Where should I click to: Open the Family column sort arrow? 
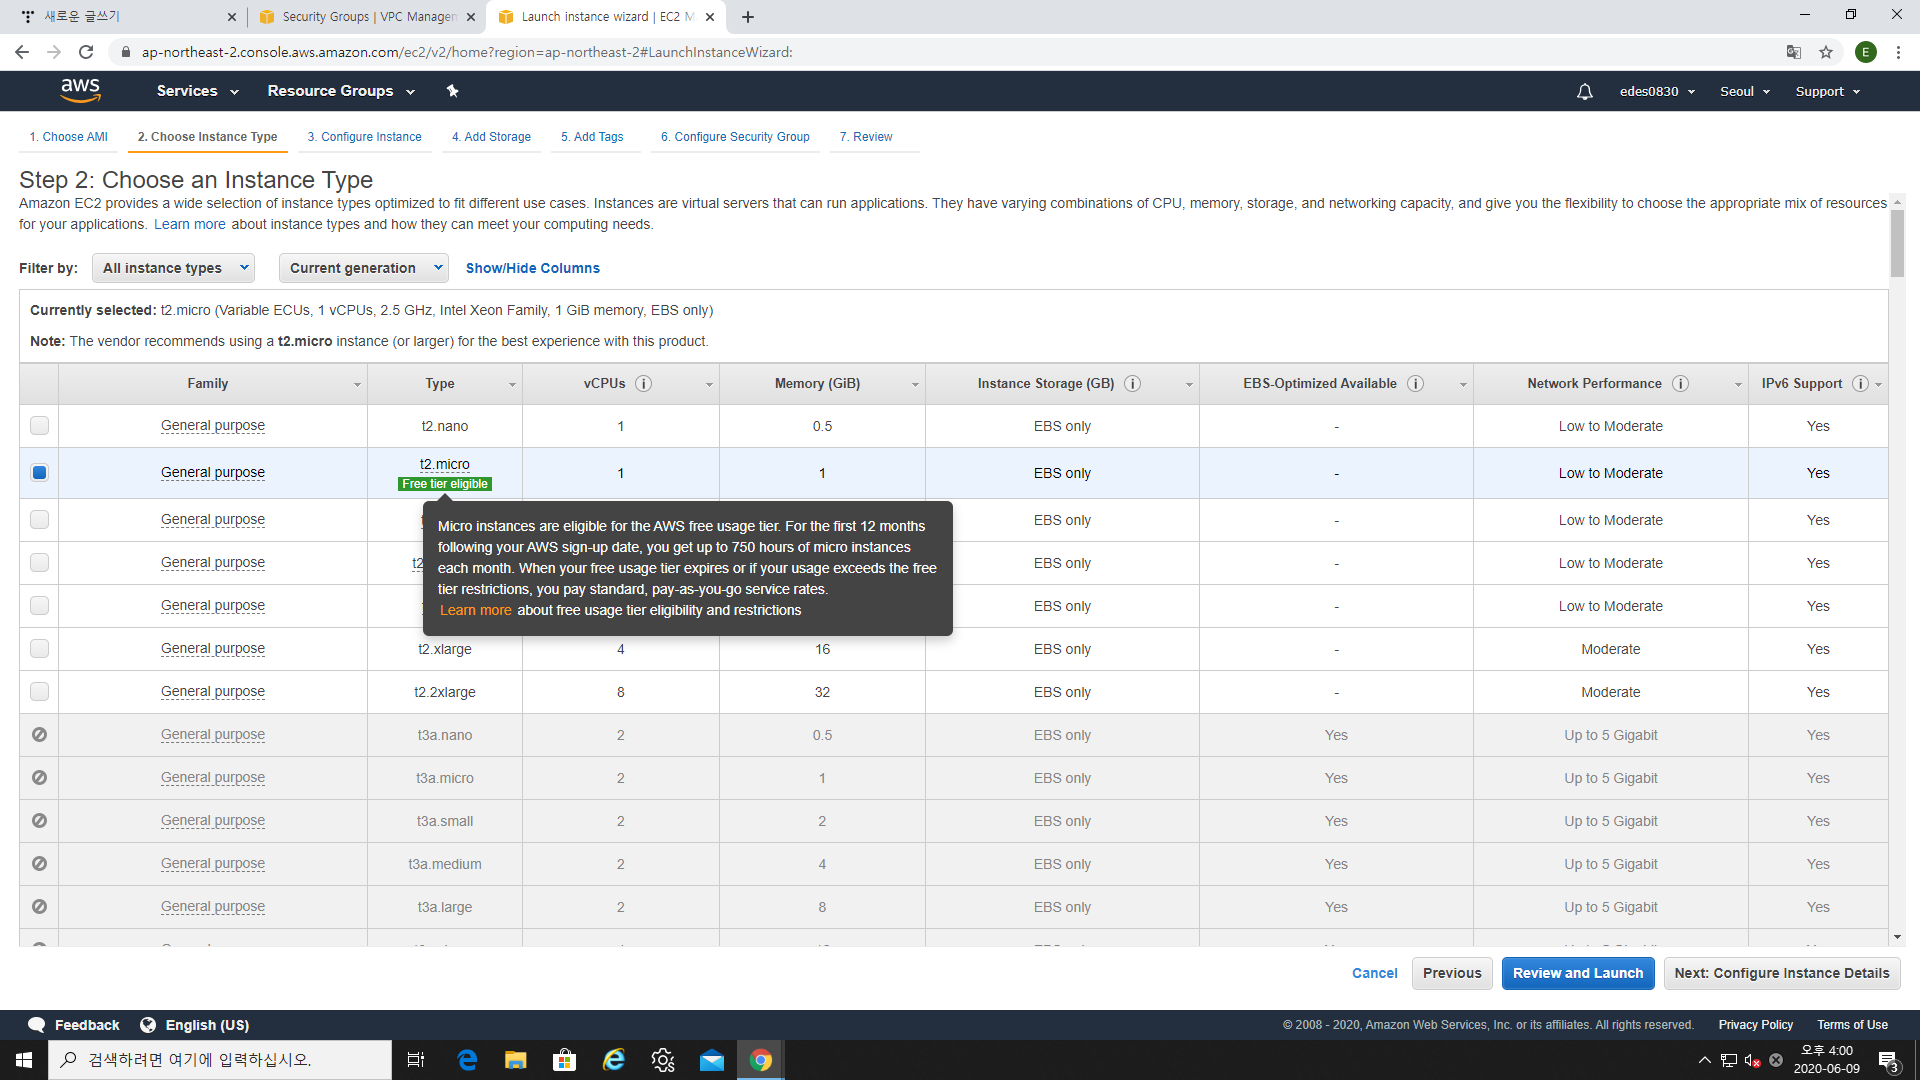[x=356, y=385]
